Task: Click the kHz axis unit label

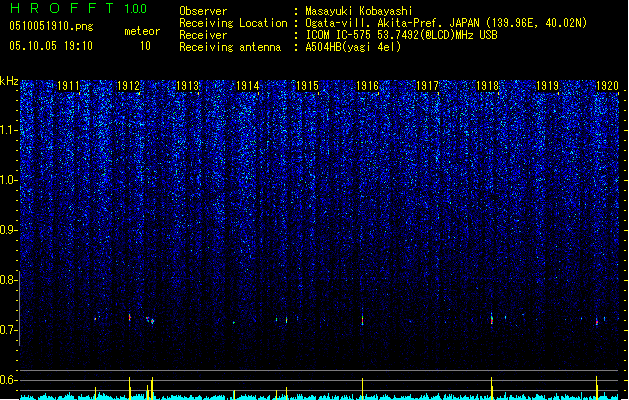Action: pyautogui.click(x=9, y=81)
